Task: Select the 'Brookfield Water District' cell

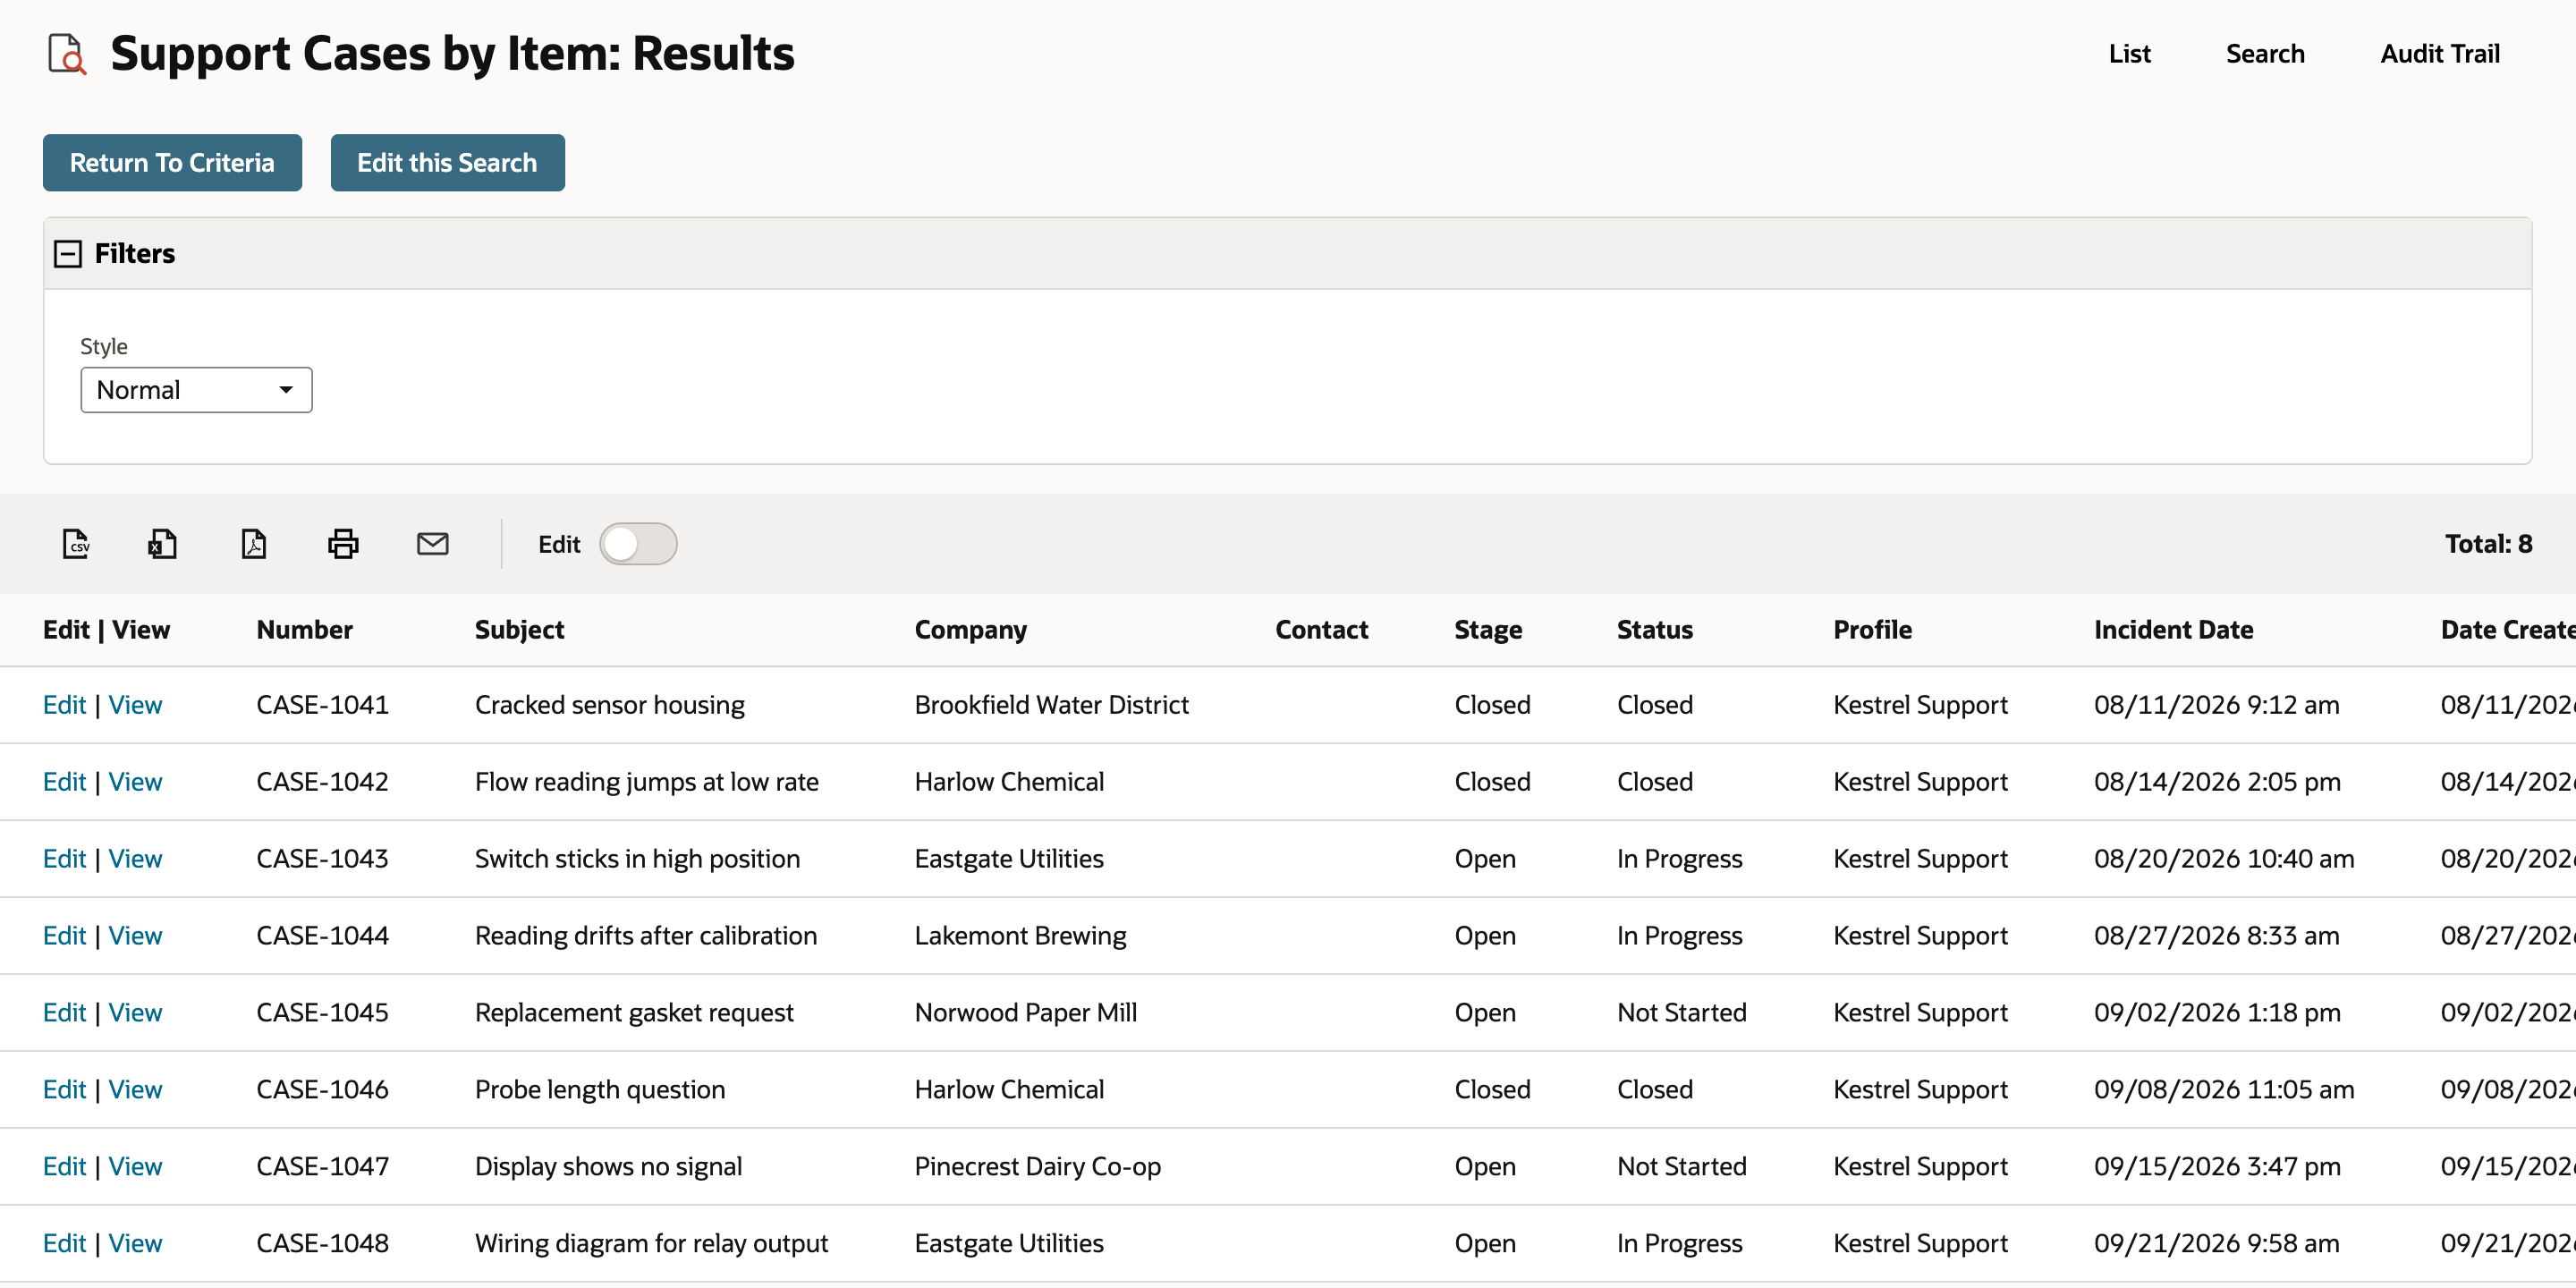Action: [1051, 705]
